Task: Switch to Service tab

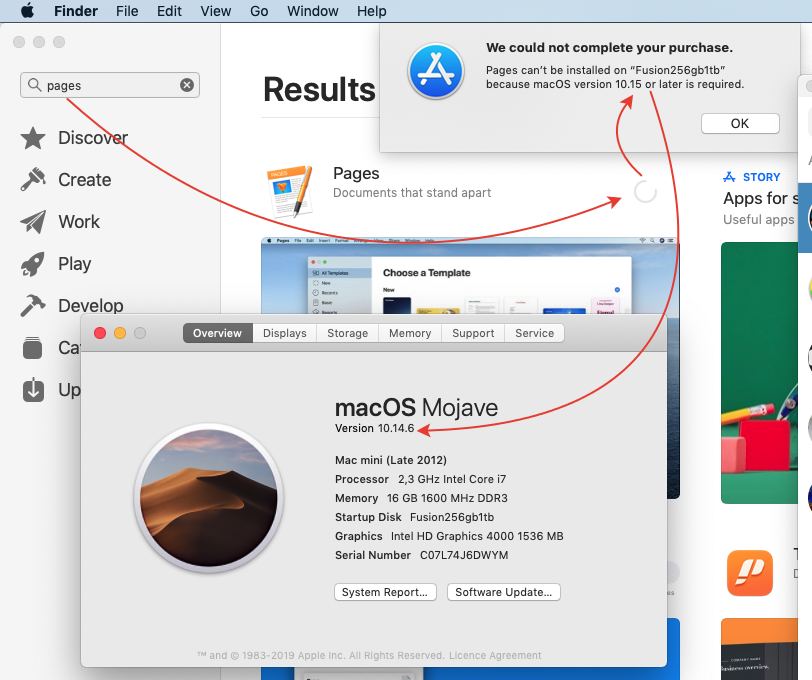Action: pos(534,333)
